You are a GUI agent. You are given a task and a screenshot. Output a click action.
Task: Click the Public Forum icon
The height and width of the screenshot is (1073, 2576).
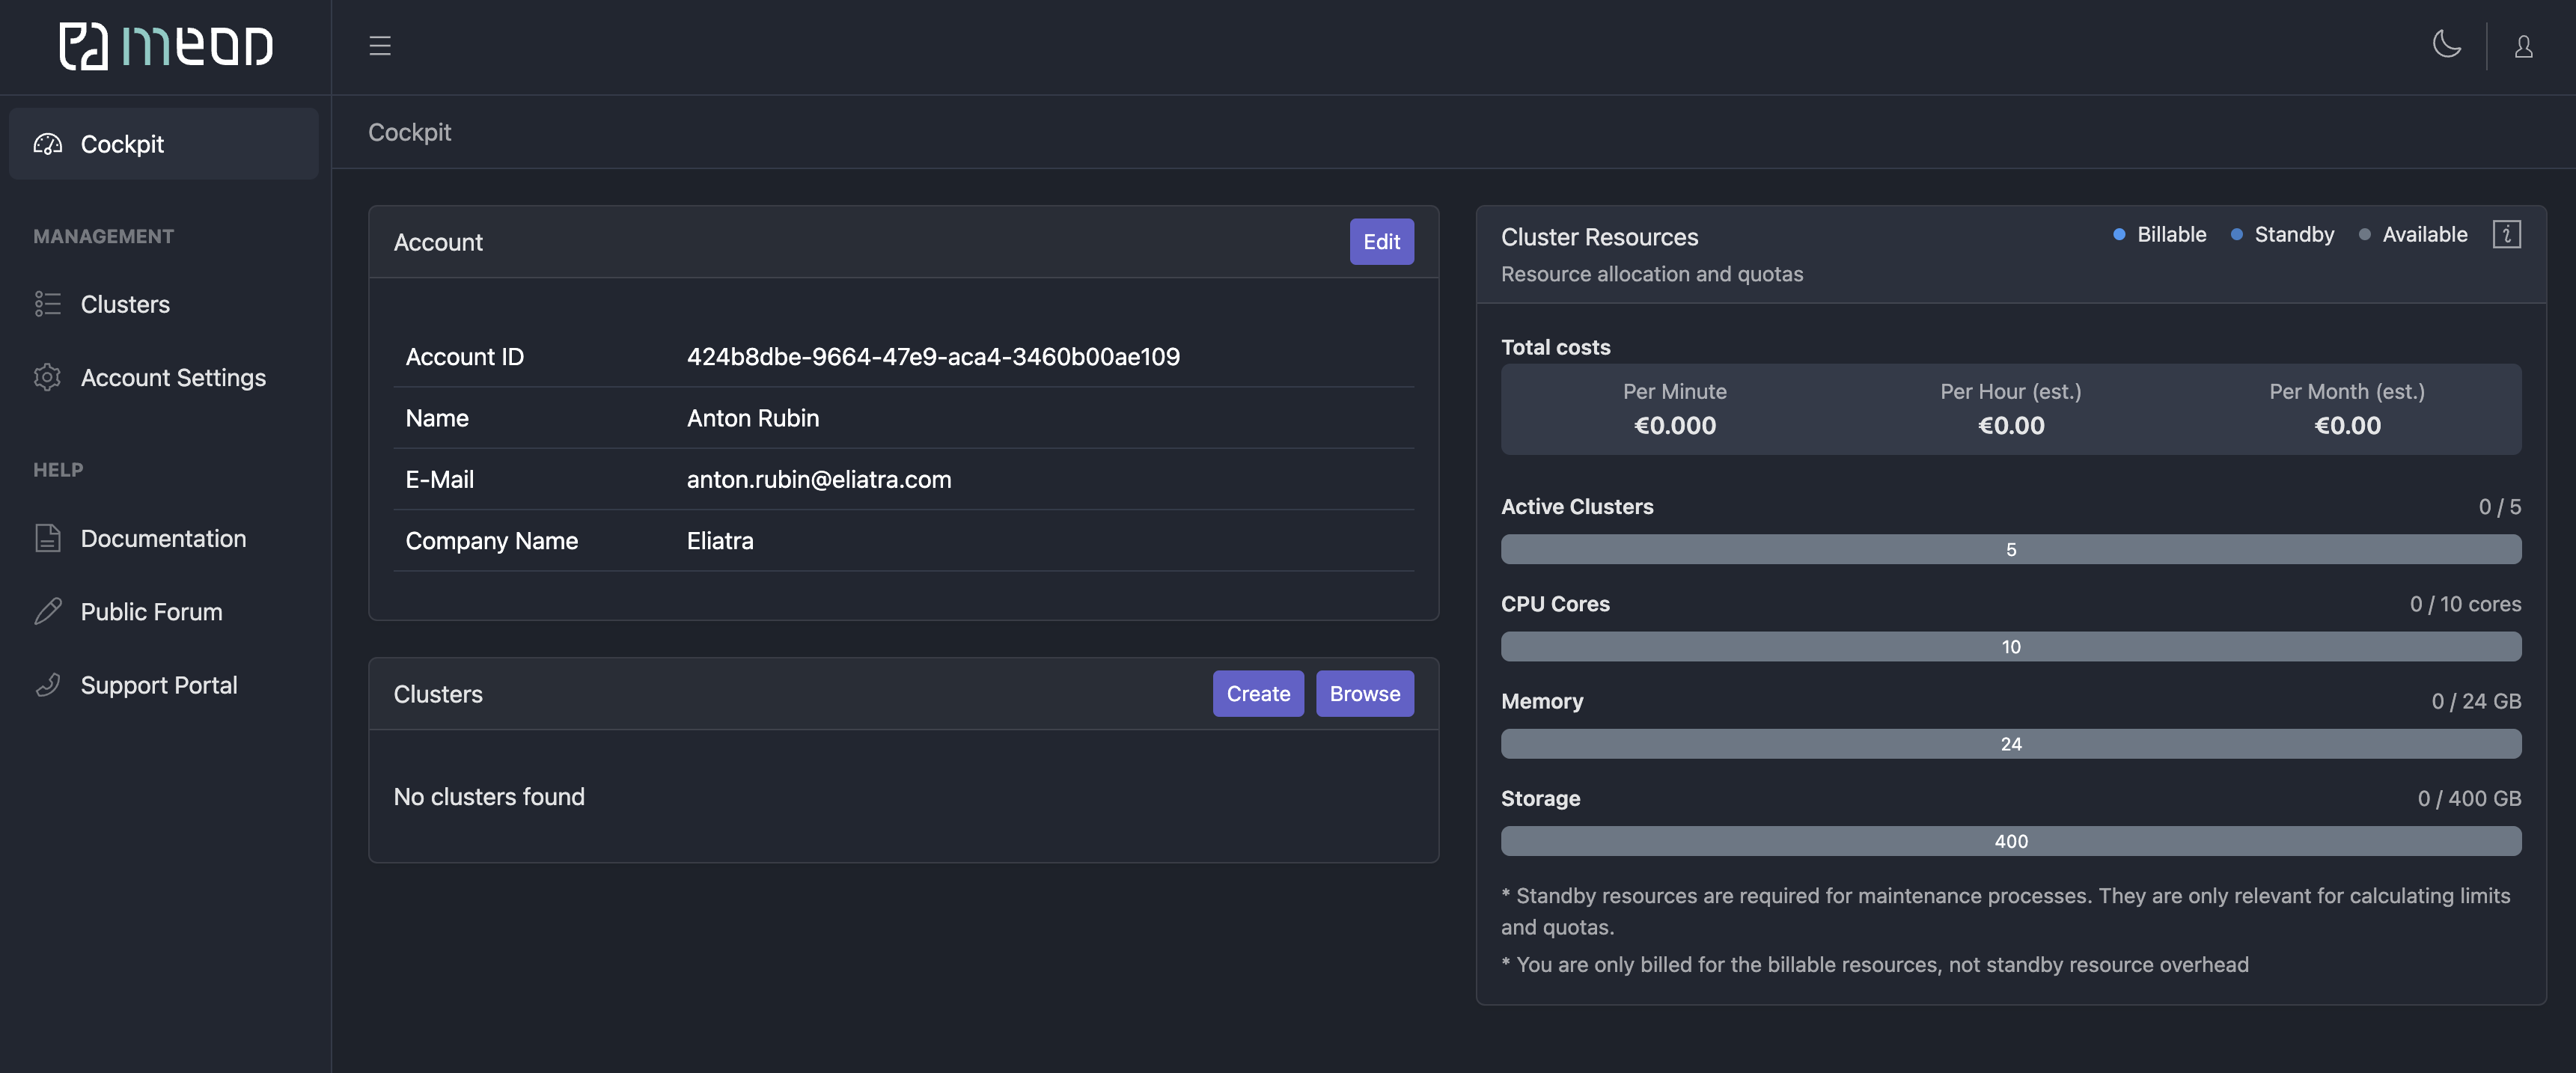tap(48, 610)
